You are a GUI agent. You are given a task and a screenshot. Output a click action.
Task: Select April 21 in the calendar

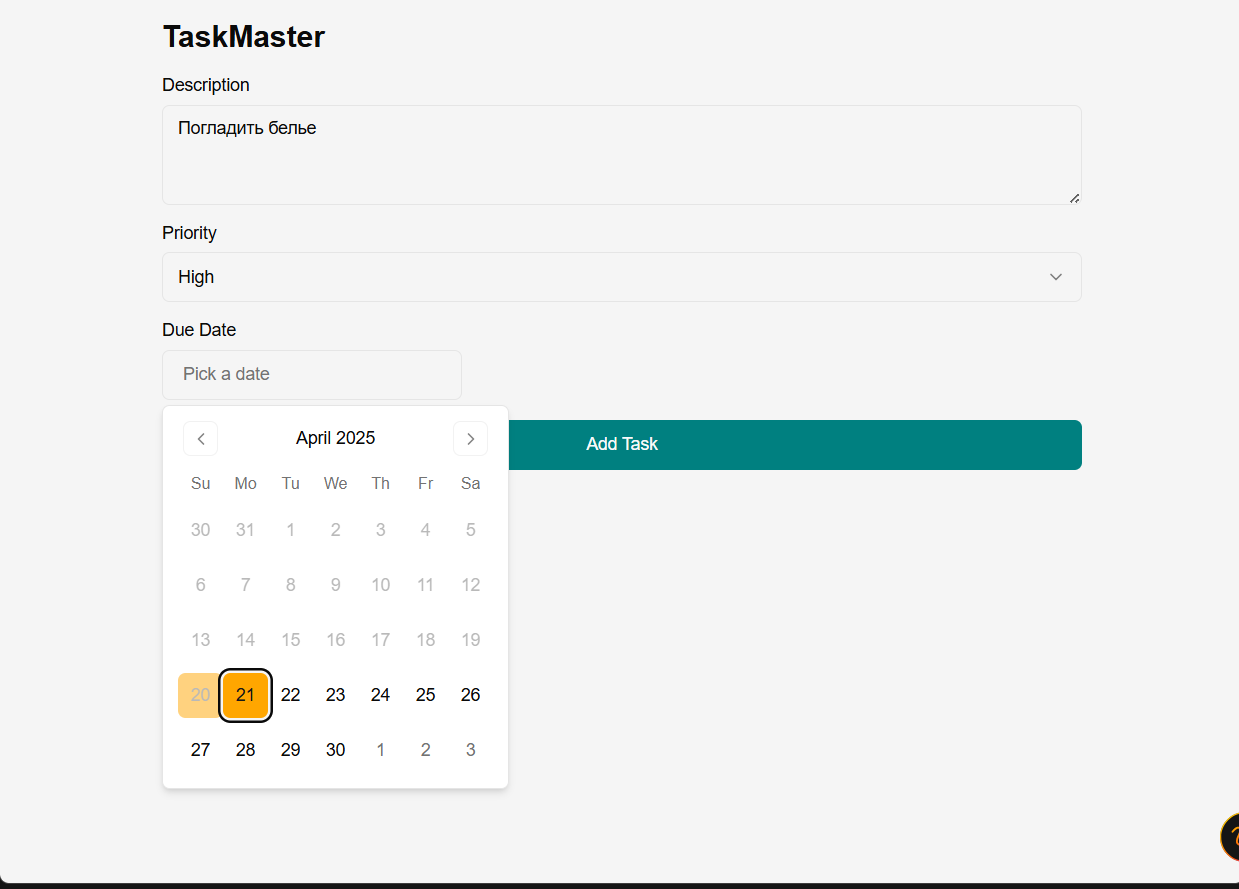(245, 695)
